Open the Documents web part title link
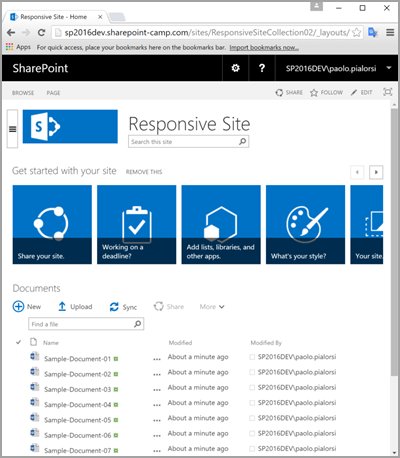400x458 pixels. 36,288
